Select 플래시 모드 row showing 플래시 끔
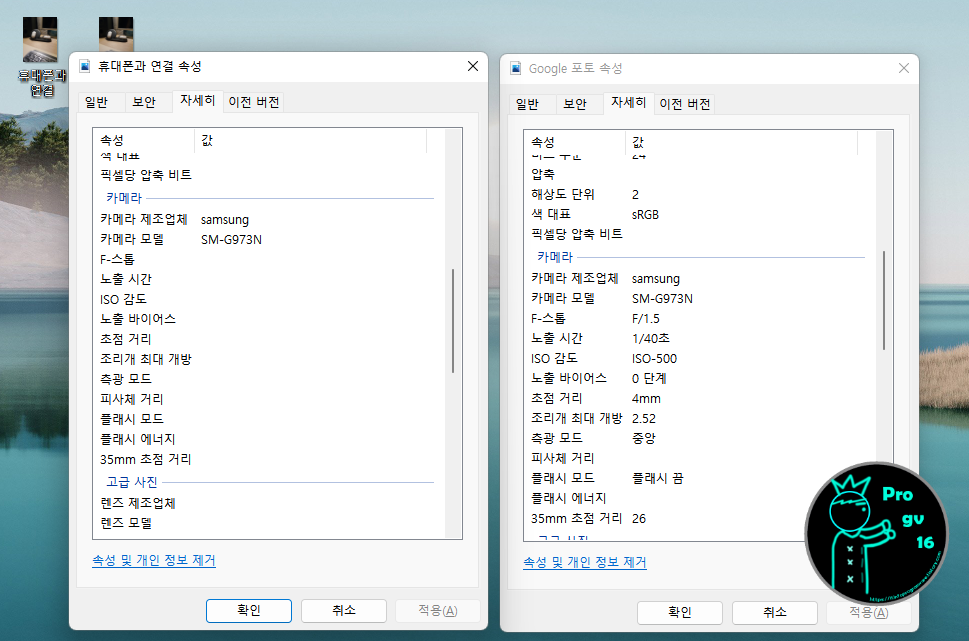 (x=698, y=478)
